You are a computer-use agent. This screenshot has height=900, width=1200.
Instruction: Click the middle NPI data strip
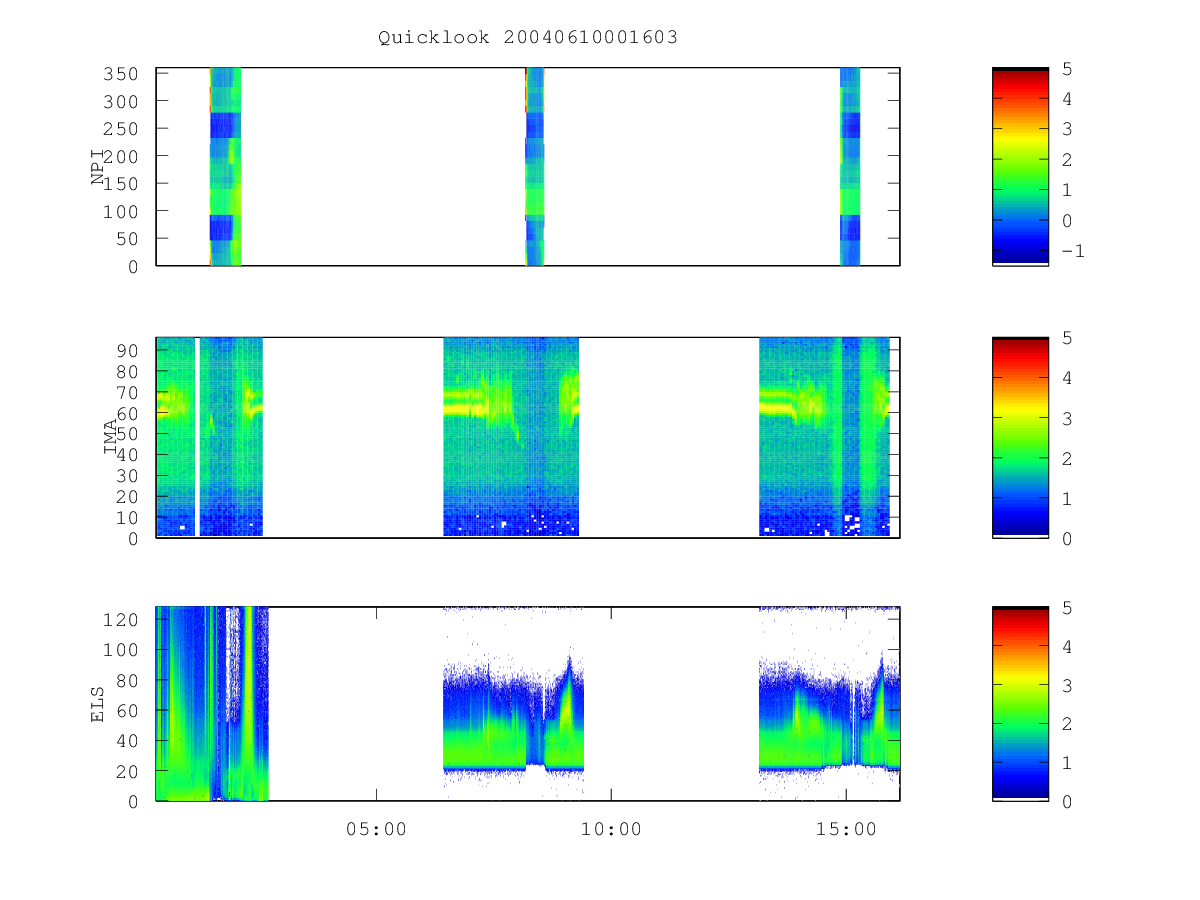pos(535,166)
